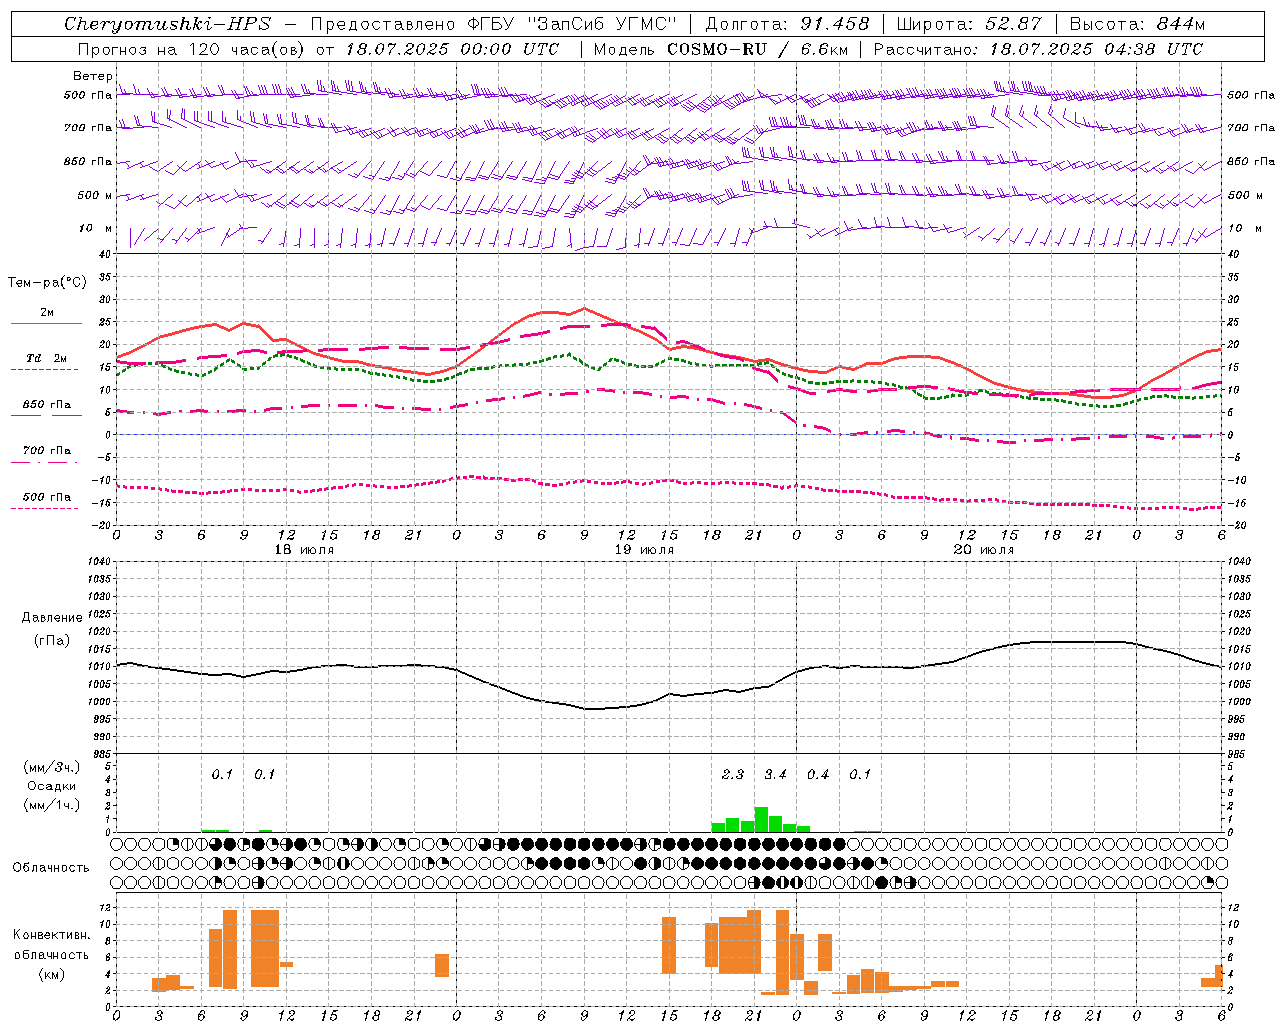
Task: Click the latitude value Широта: 52.87
Action: [x=970, y=24]
